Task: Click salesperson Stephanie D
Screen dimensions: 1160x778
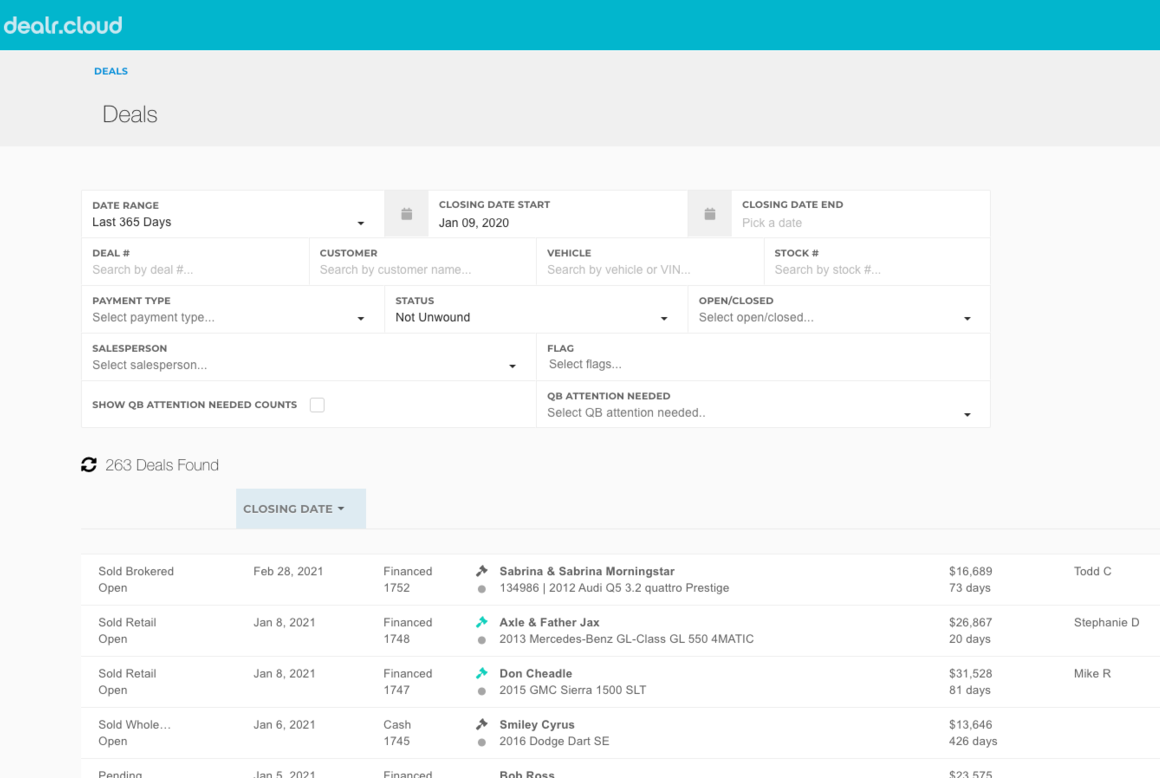Action: pos(1106,622)
